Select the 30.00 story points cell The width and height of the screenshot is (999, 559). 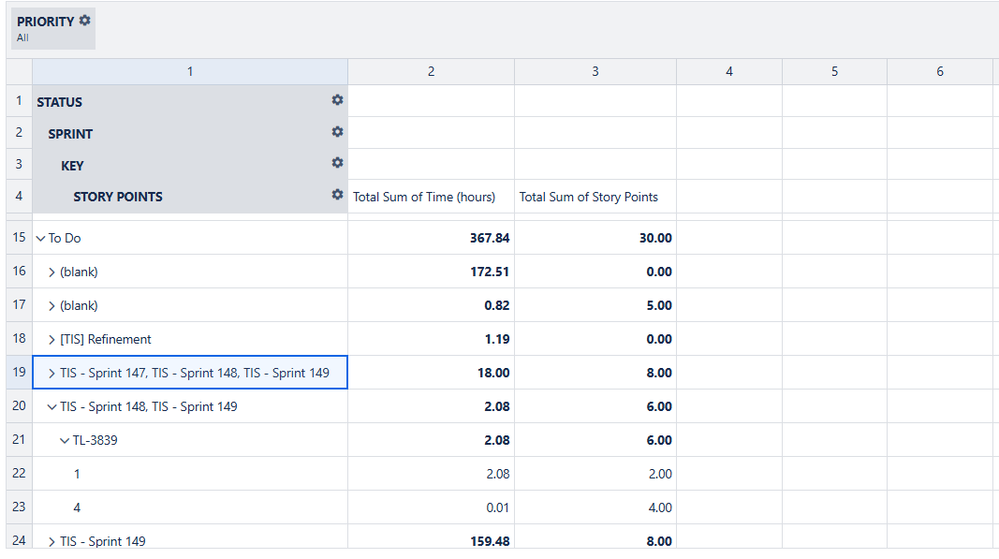click(595, 238)
